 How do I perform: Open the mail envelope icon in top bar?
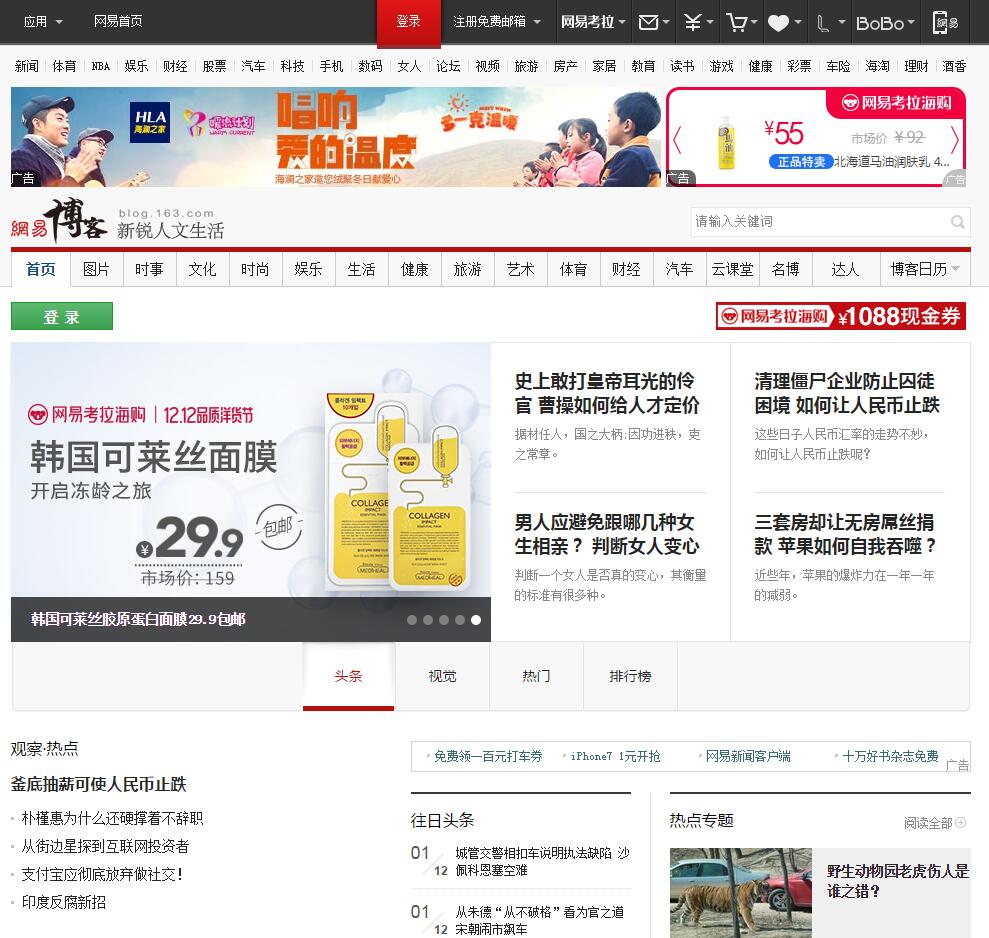(648, 23)
